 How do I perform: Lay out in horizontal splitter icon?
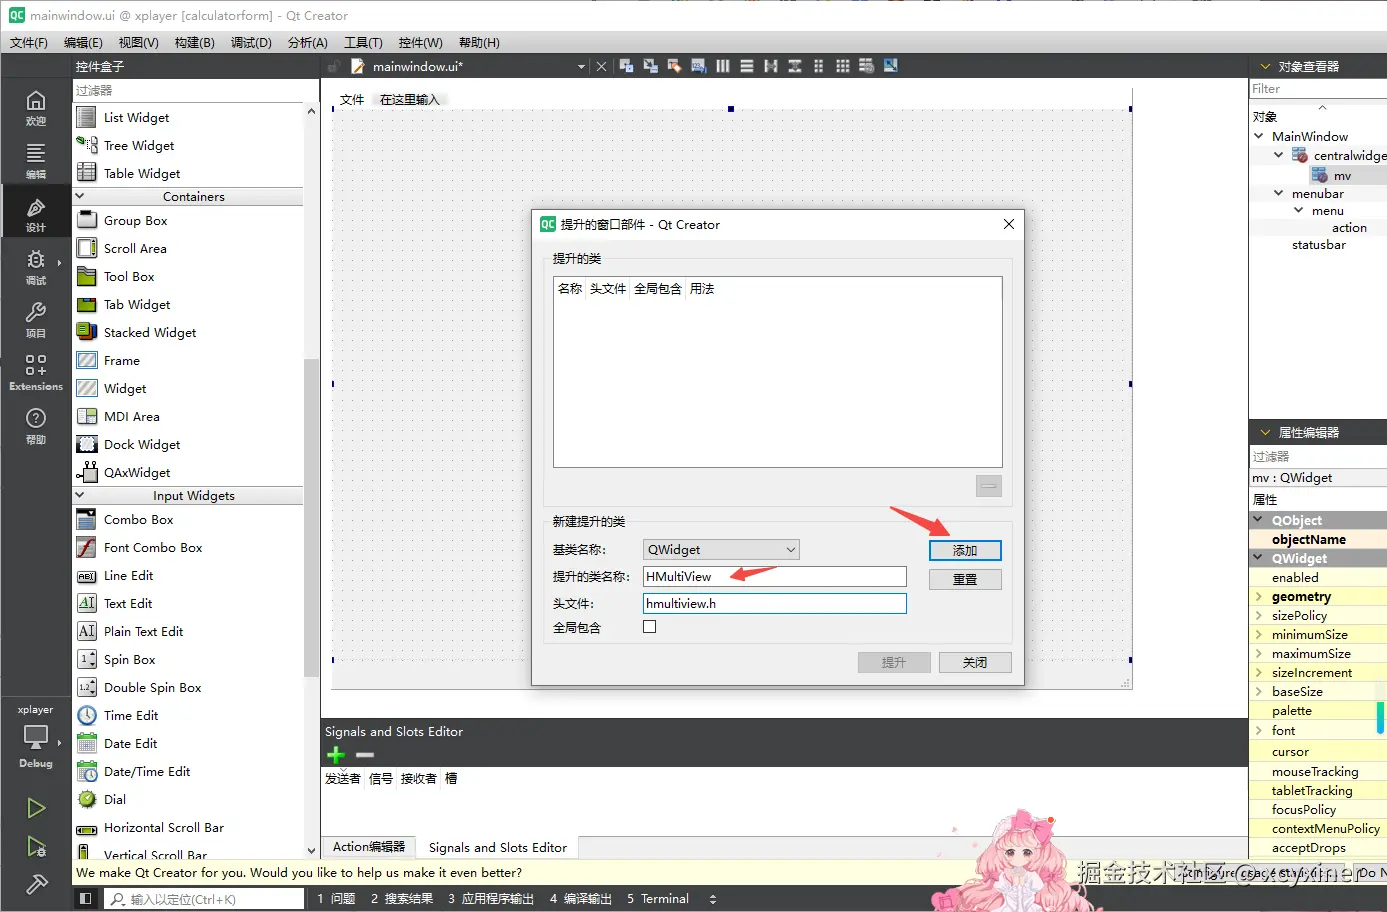pyautogui.click(x=771, y=66)
